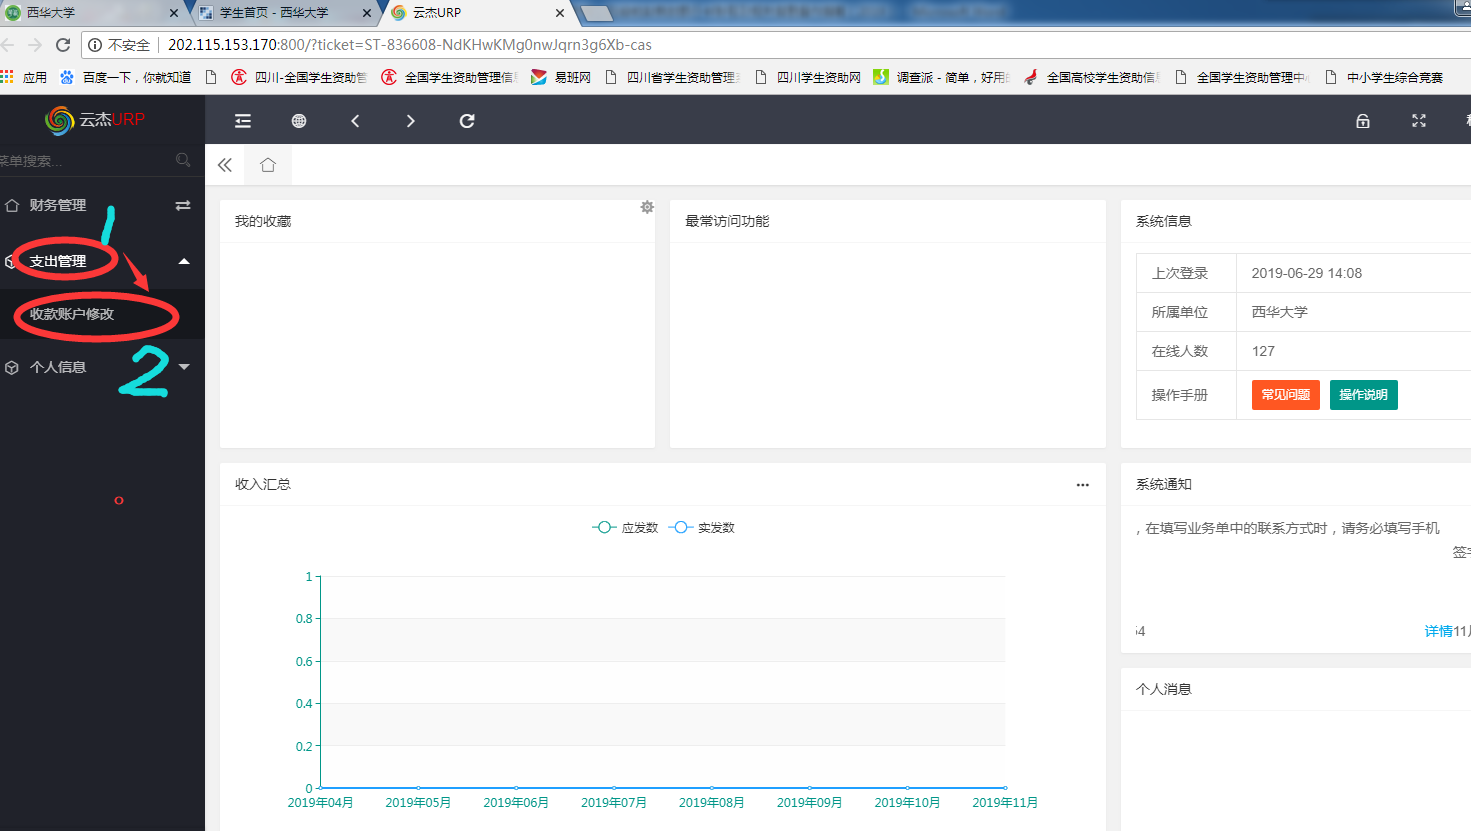This screenshot has height=831, width=1471.
Task: Open the home tab icon
Action: click(x=268, y=165)
